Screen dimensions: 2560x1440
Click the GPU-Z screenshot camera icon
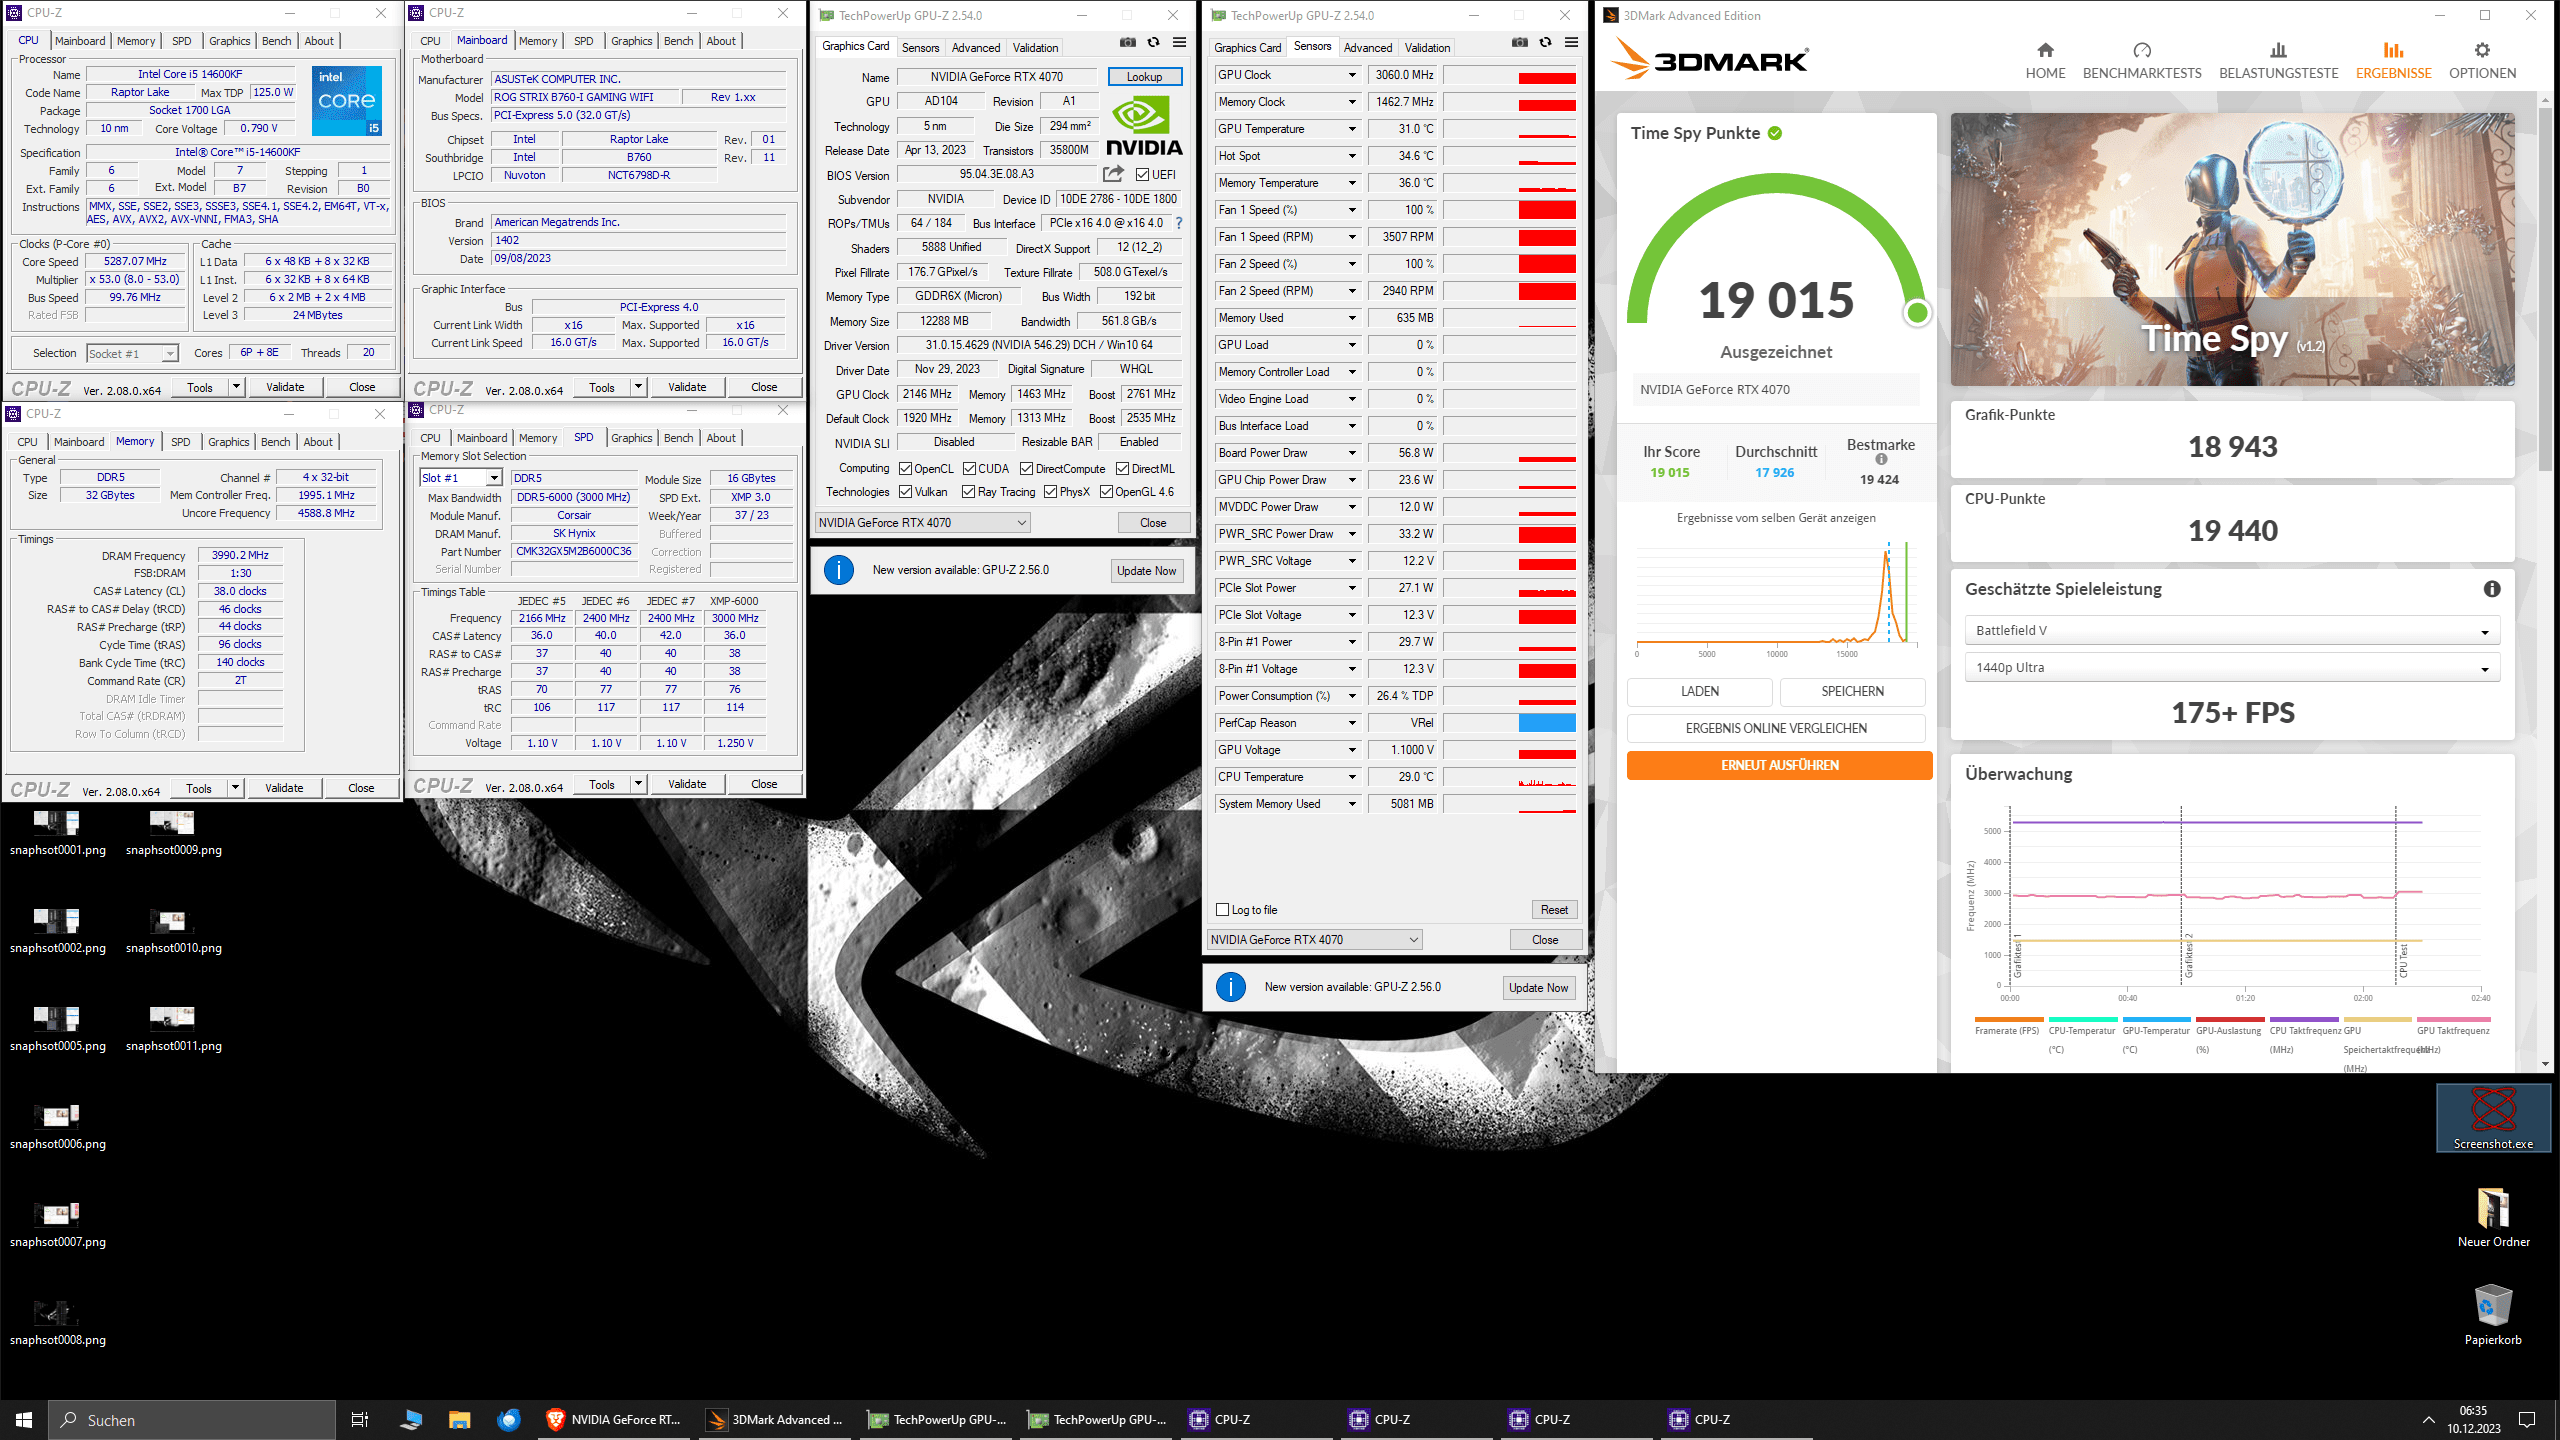tap(1127, 42)
